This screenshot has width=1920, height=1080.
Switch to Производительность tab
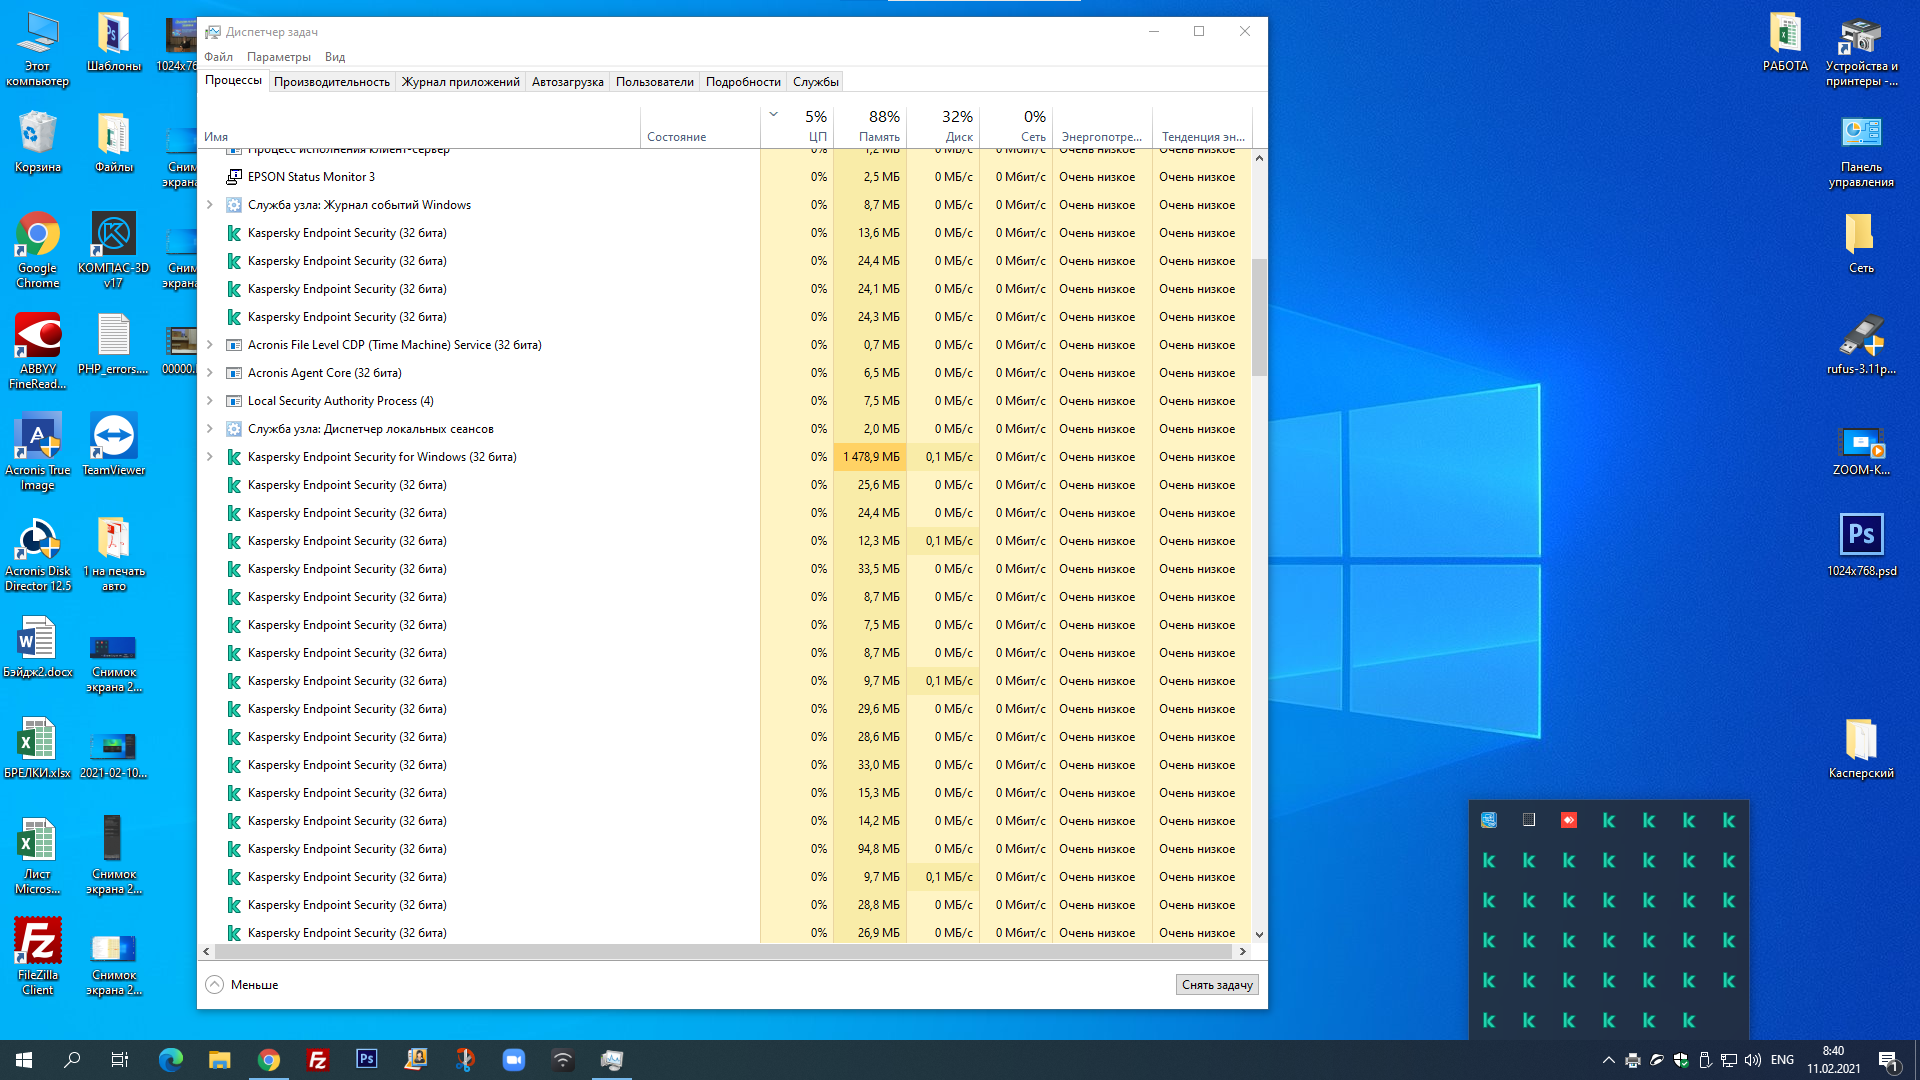pyautogui.click(x=331, y=82)
